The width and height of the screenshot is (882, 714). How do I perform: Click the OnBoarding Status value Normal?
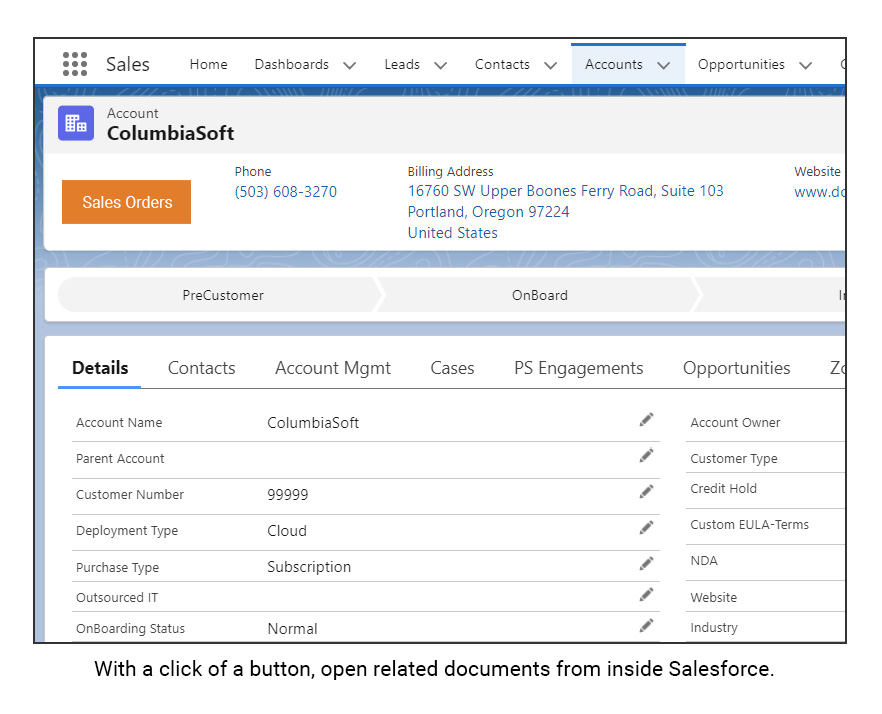292,628
